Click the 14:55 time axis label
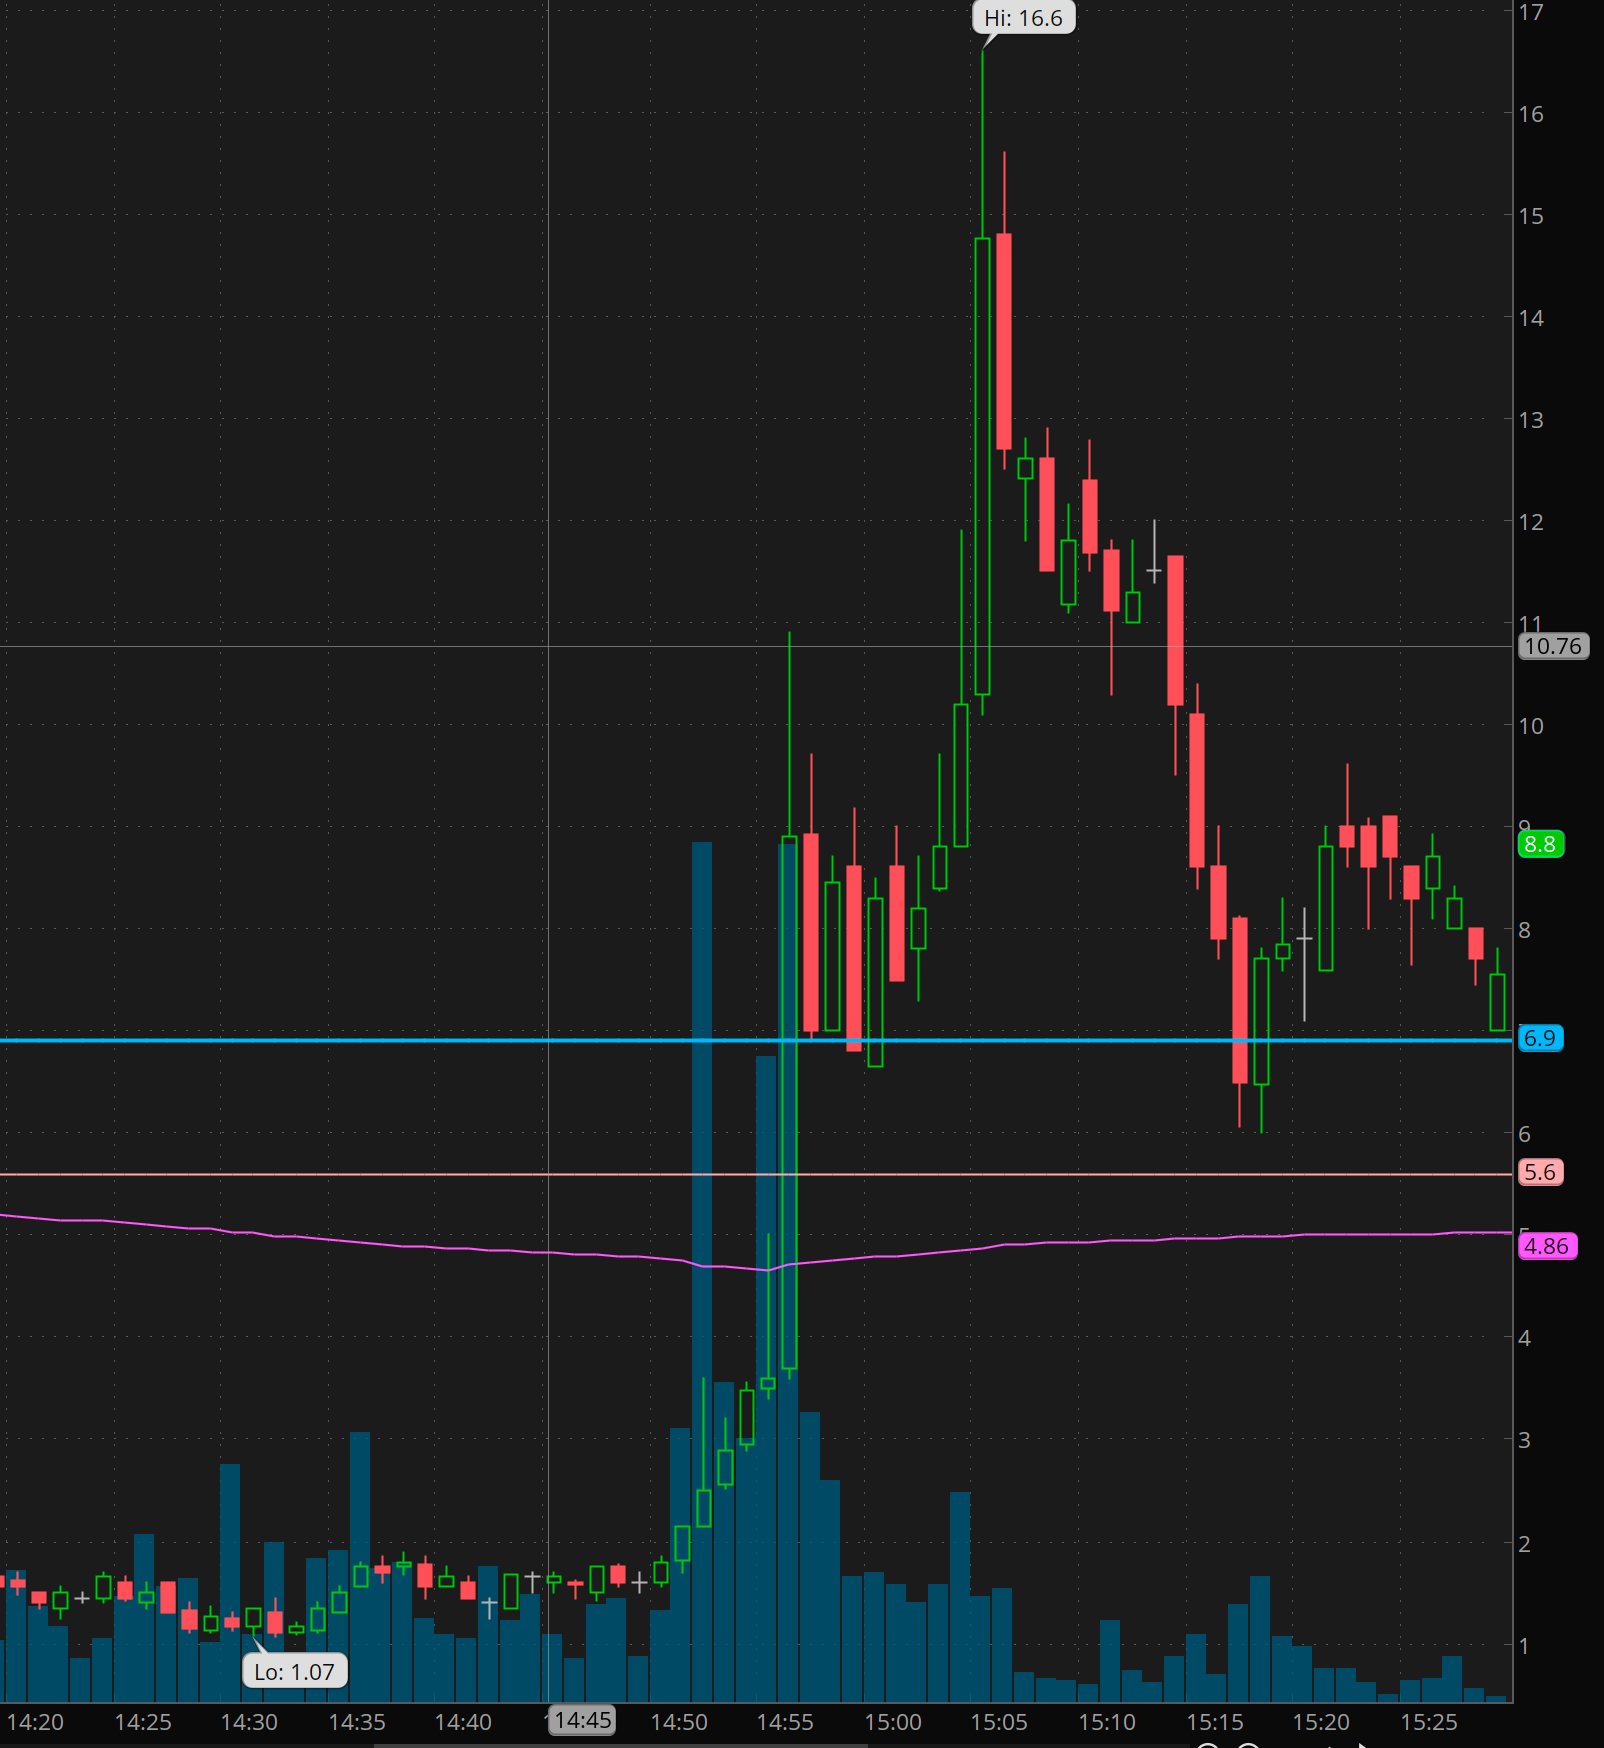 tap(785, 1722)
